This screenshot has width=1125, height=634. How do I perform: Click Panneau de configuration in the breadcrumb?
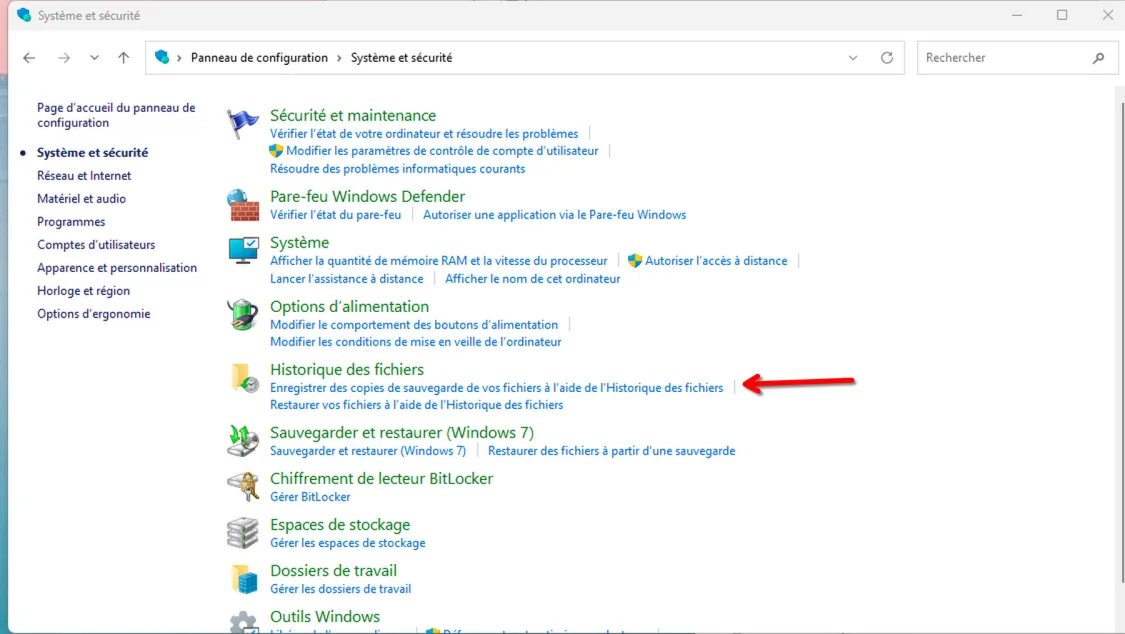pyautogui.click(x=259, y=57)
